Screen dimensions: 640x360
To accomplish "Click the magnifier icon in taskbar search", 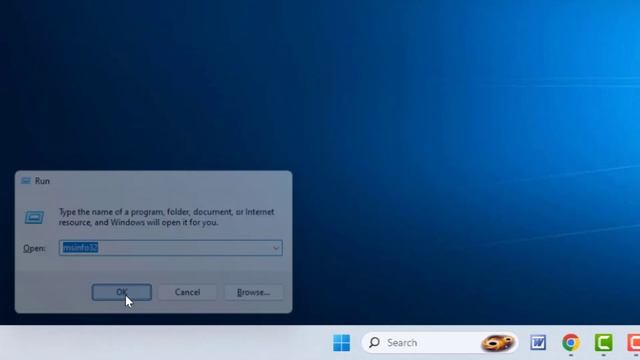I will [374, 342].
